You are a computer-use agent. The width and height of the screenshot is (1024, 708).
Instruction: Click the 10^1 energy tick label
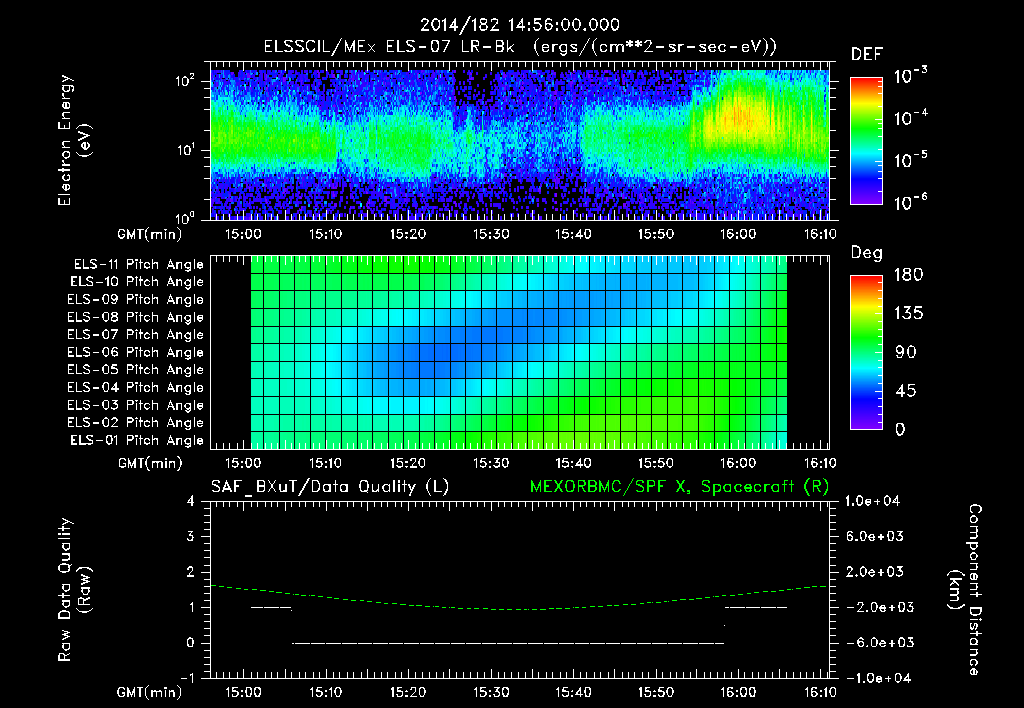[185, 150]
